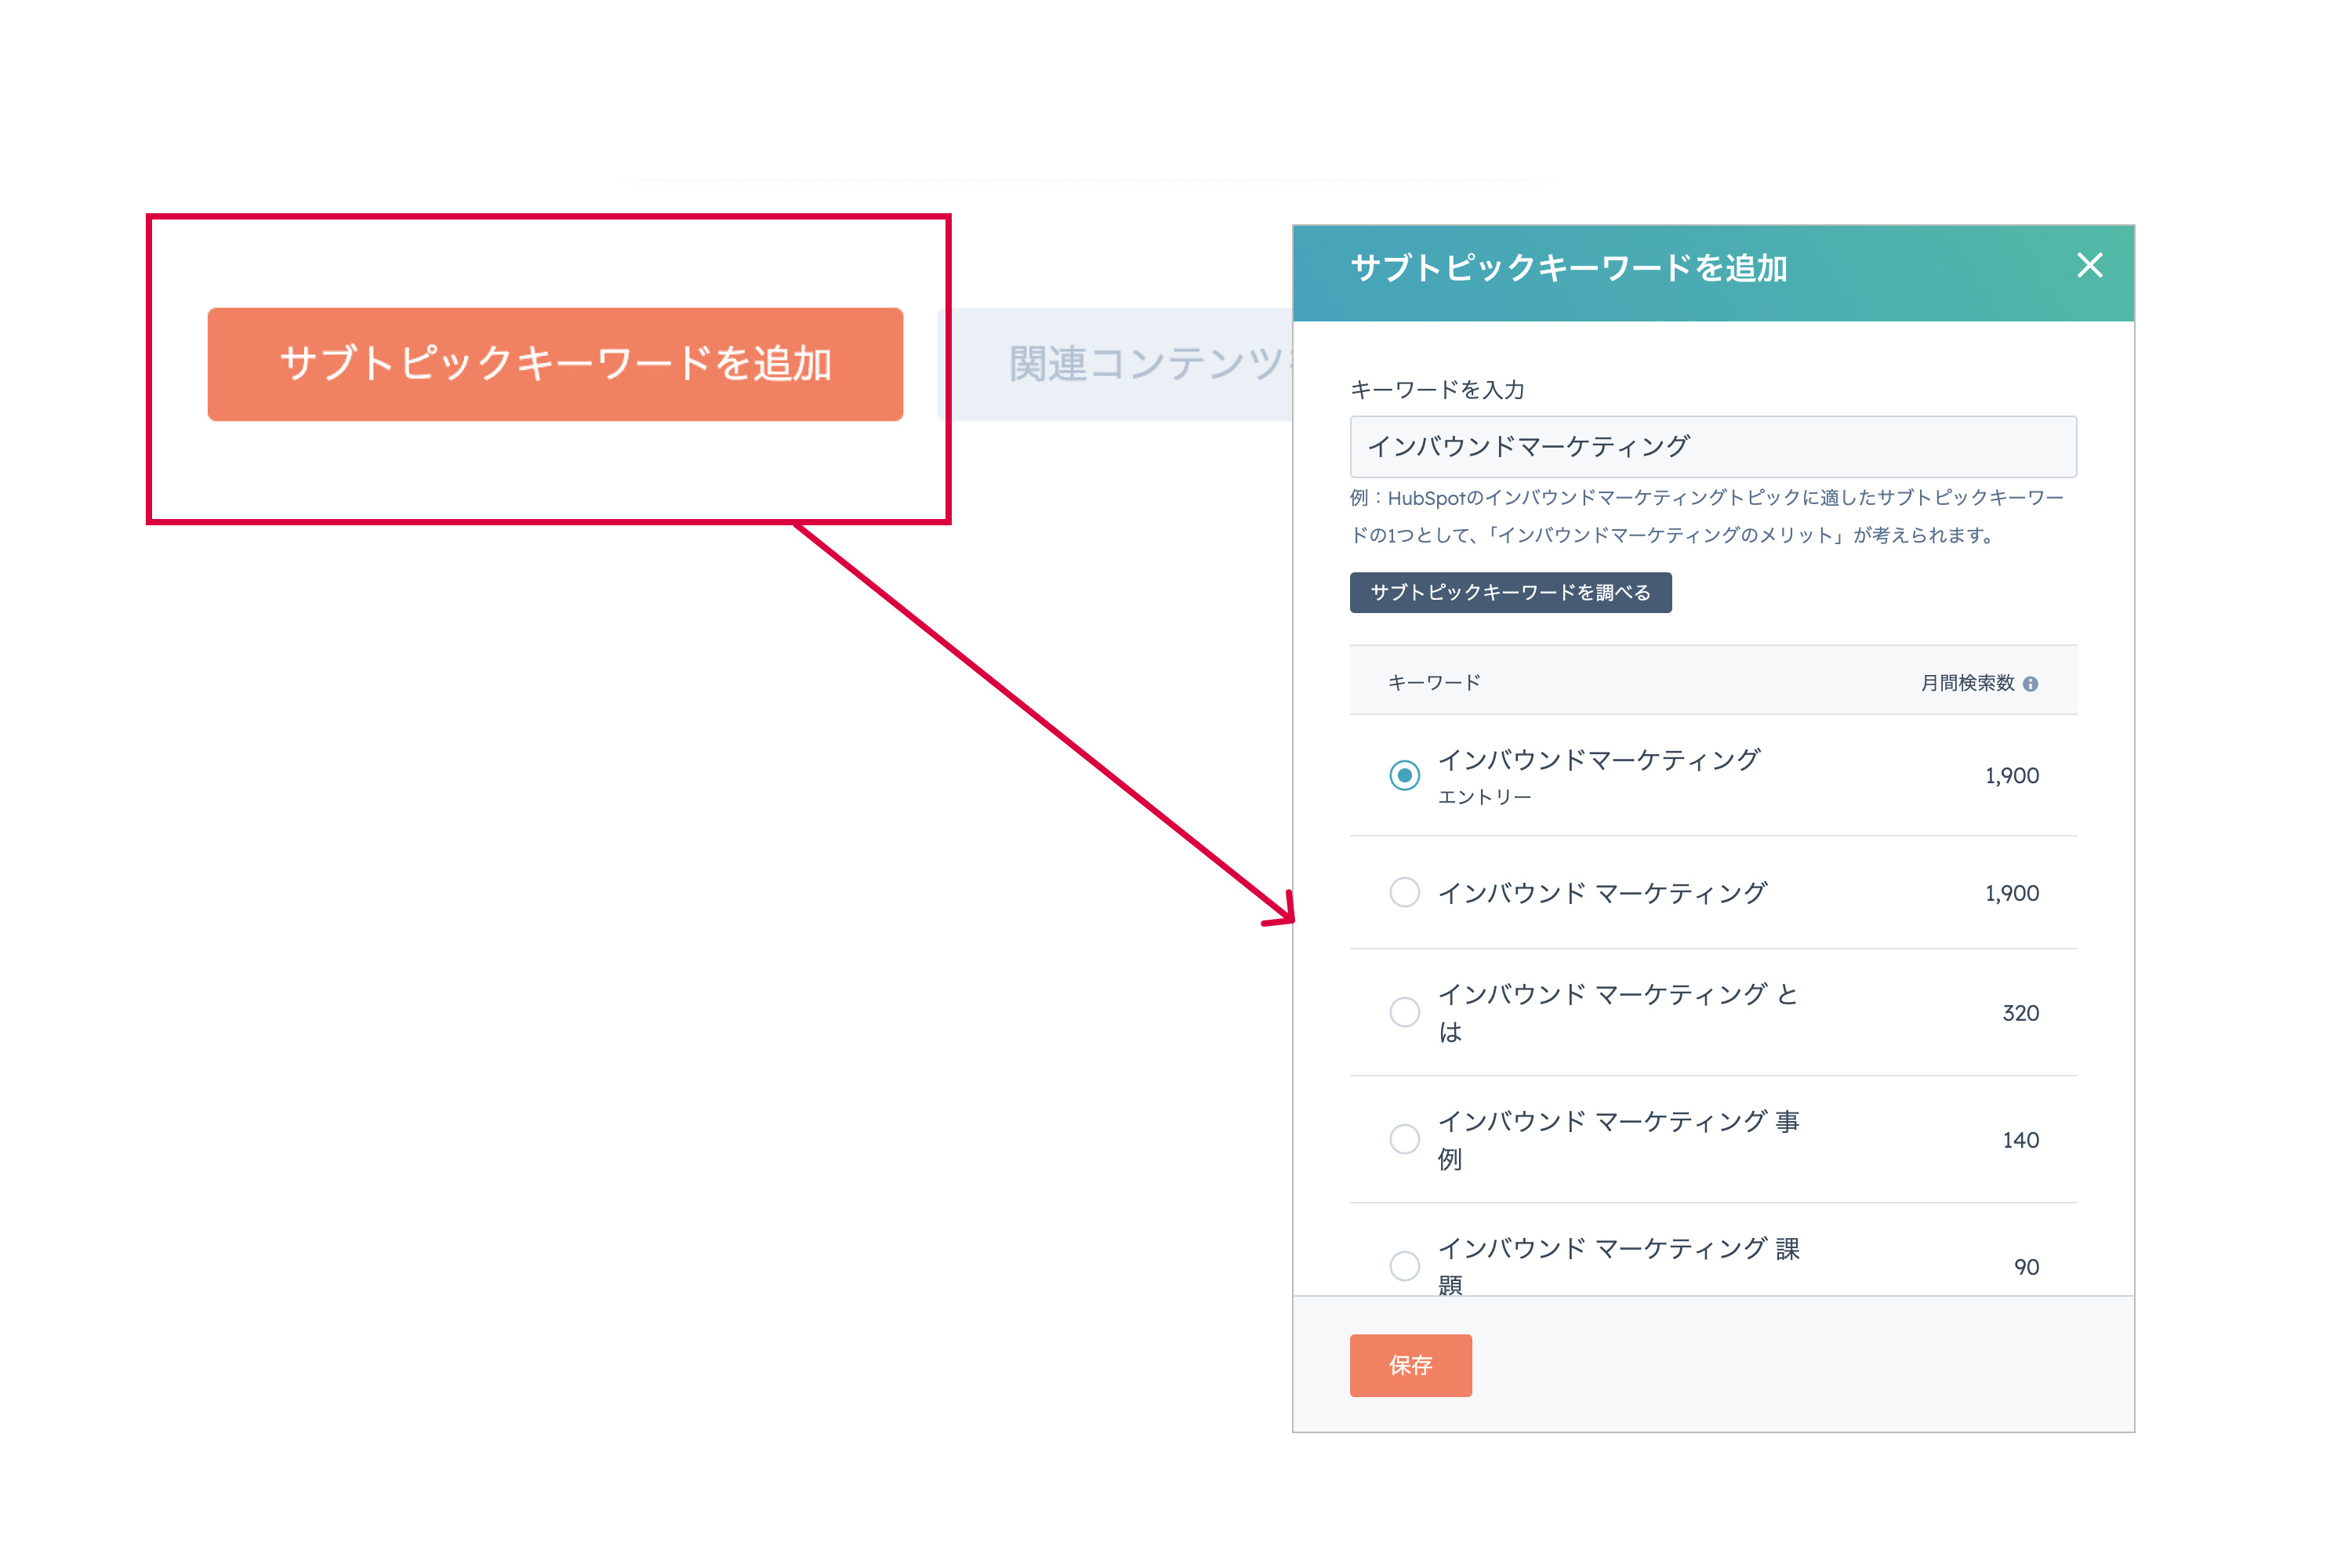Click サブトピックキーワードを調べる button
The width and height of the screenshot is (2352, 1568).
1510,592
